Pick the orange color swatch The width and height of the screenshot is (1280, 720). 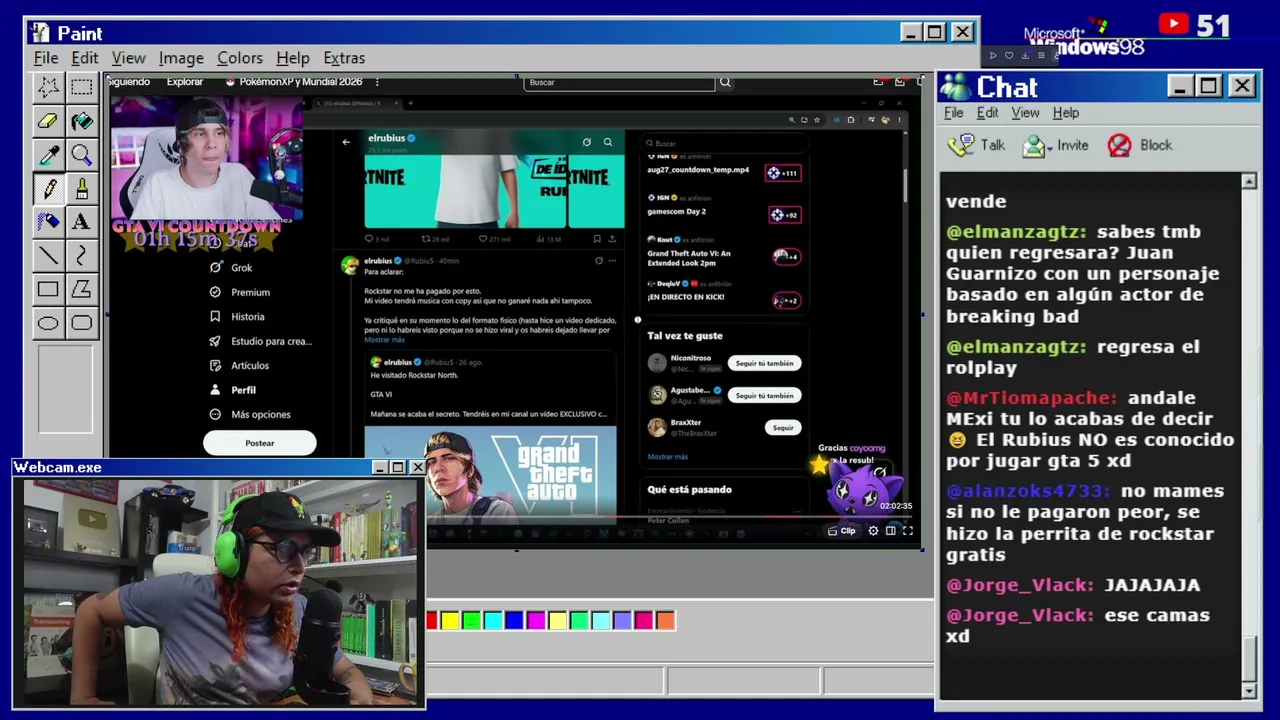click(665, 621)
